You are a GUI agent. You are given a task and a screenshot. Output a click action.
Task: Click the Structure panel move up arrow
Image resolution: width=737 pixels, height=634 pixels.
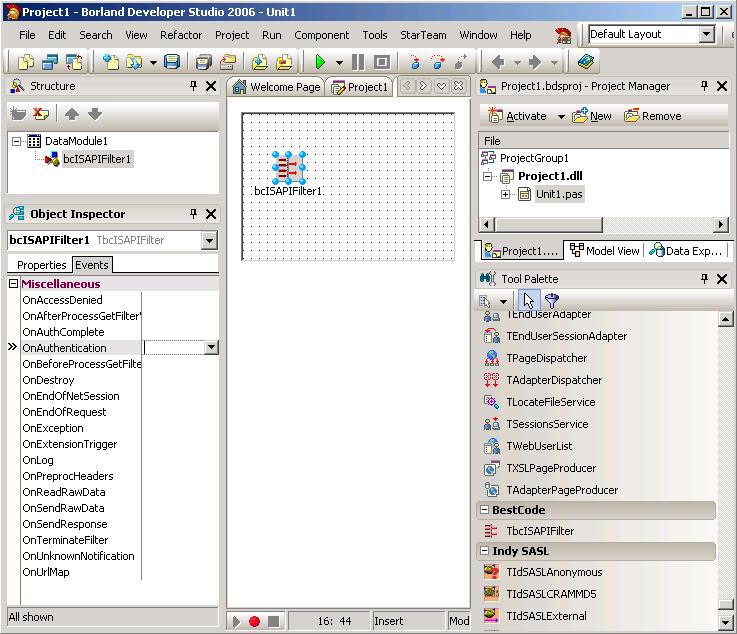pos(72,114)
